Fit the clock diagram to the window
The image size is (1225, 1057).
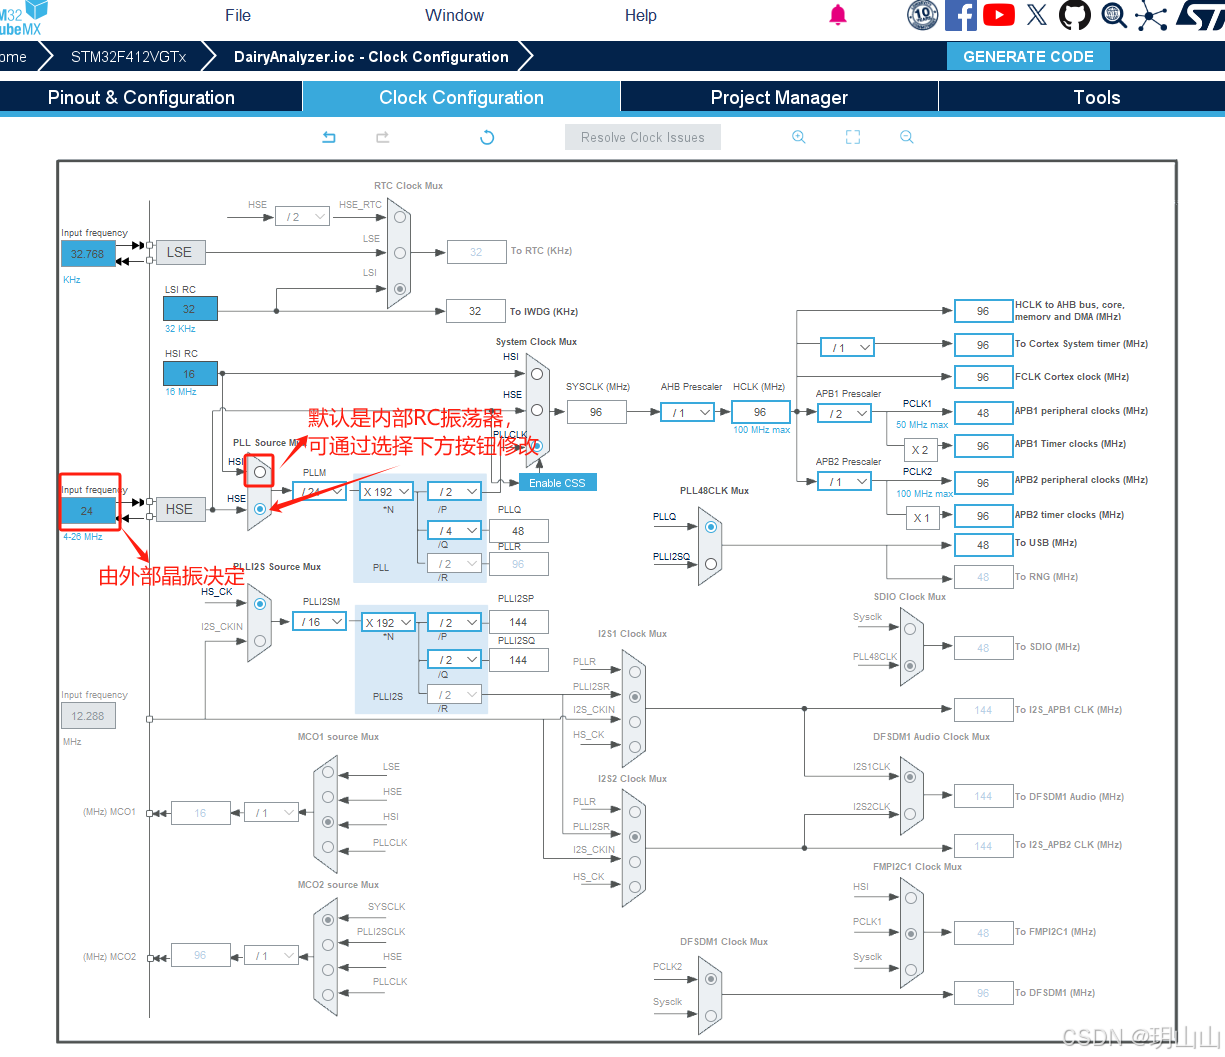point(853,137)
